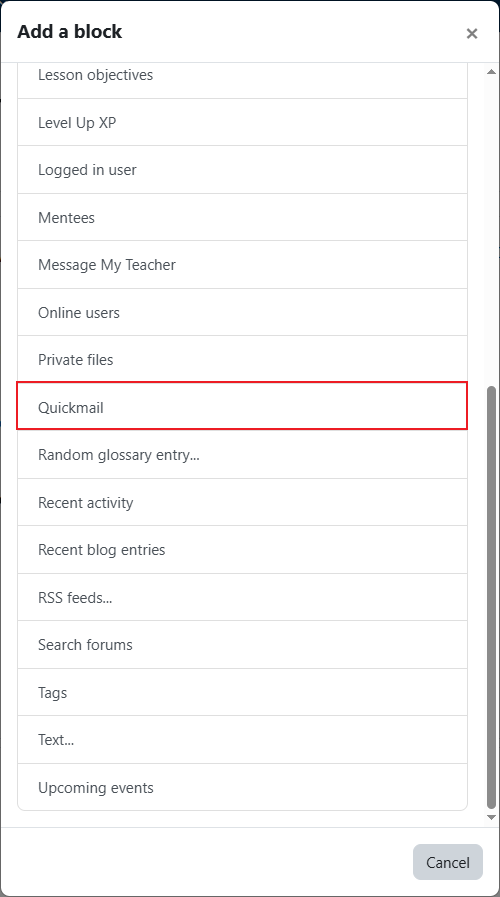
Task: Pick the Online users block
Action: [243, 312]
